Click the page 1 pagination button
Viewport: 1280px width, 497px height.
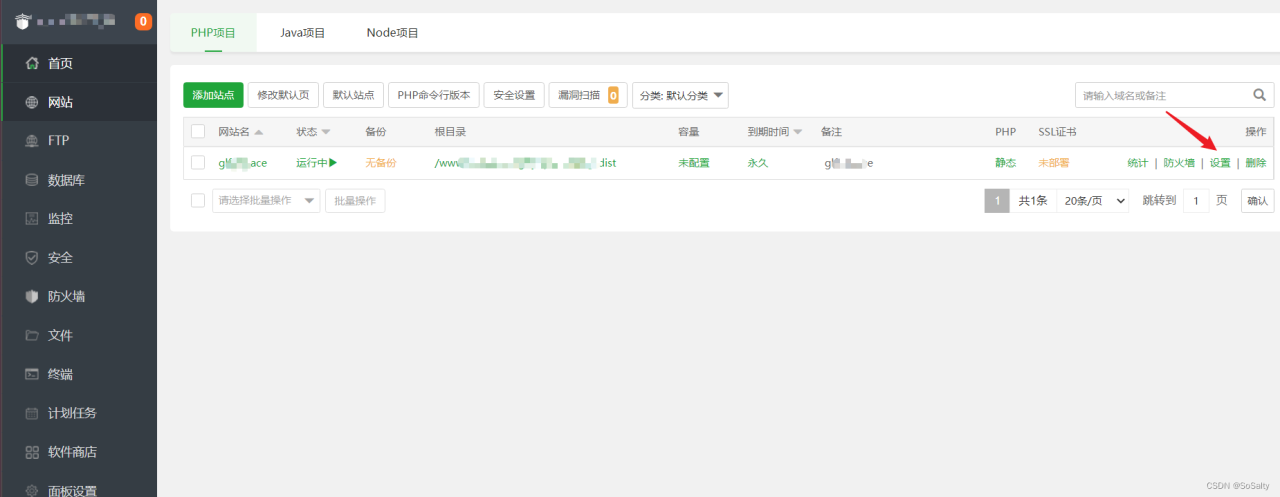tap(996, 200)
